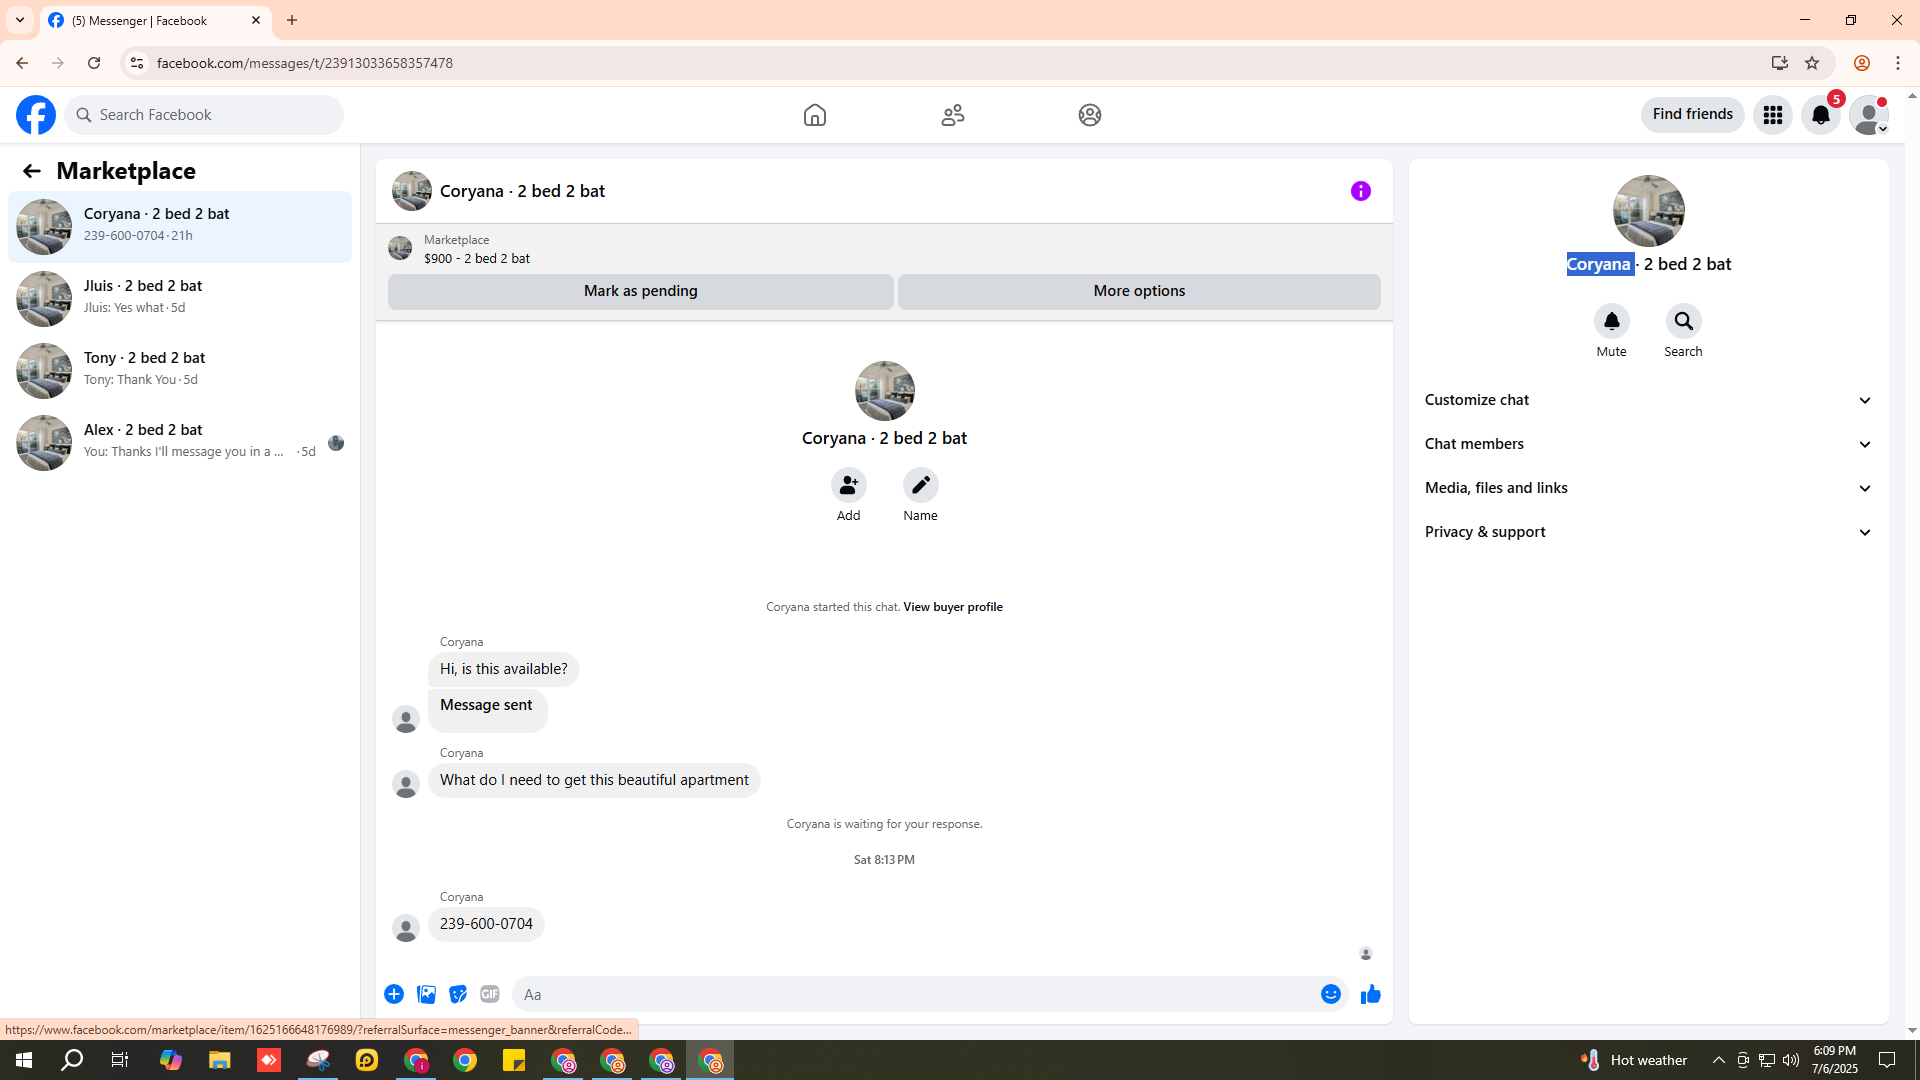Open the Friends icon in top navigation

coord(953,115)
